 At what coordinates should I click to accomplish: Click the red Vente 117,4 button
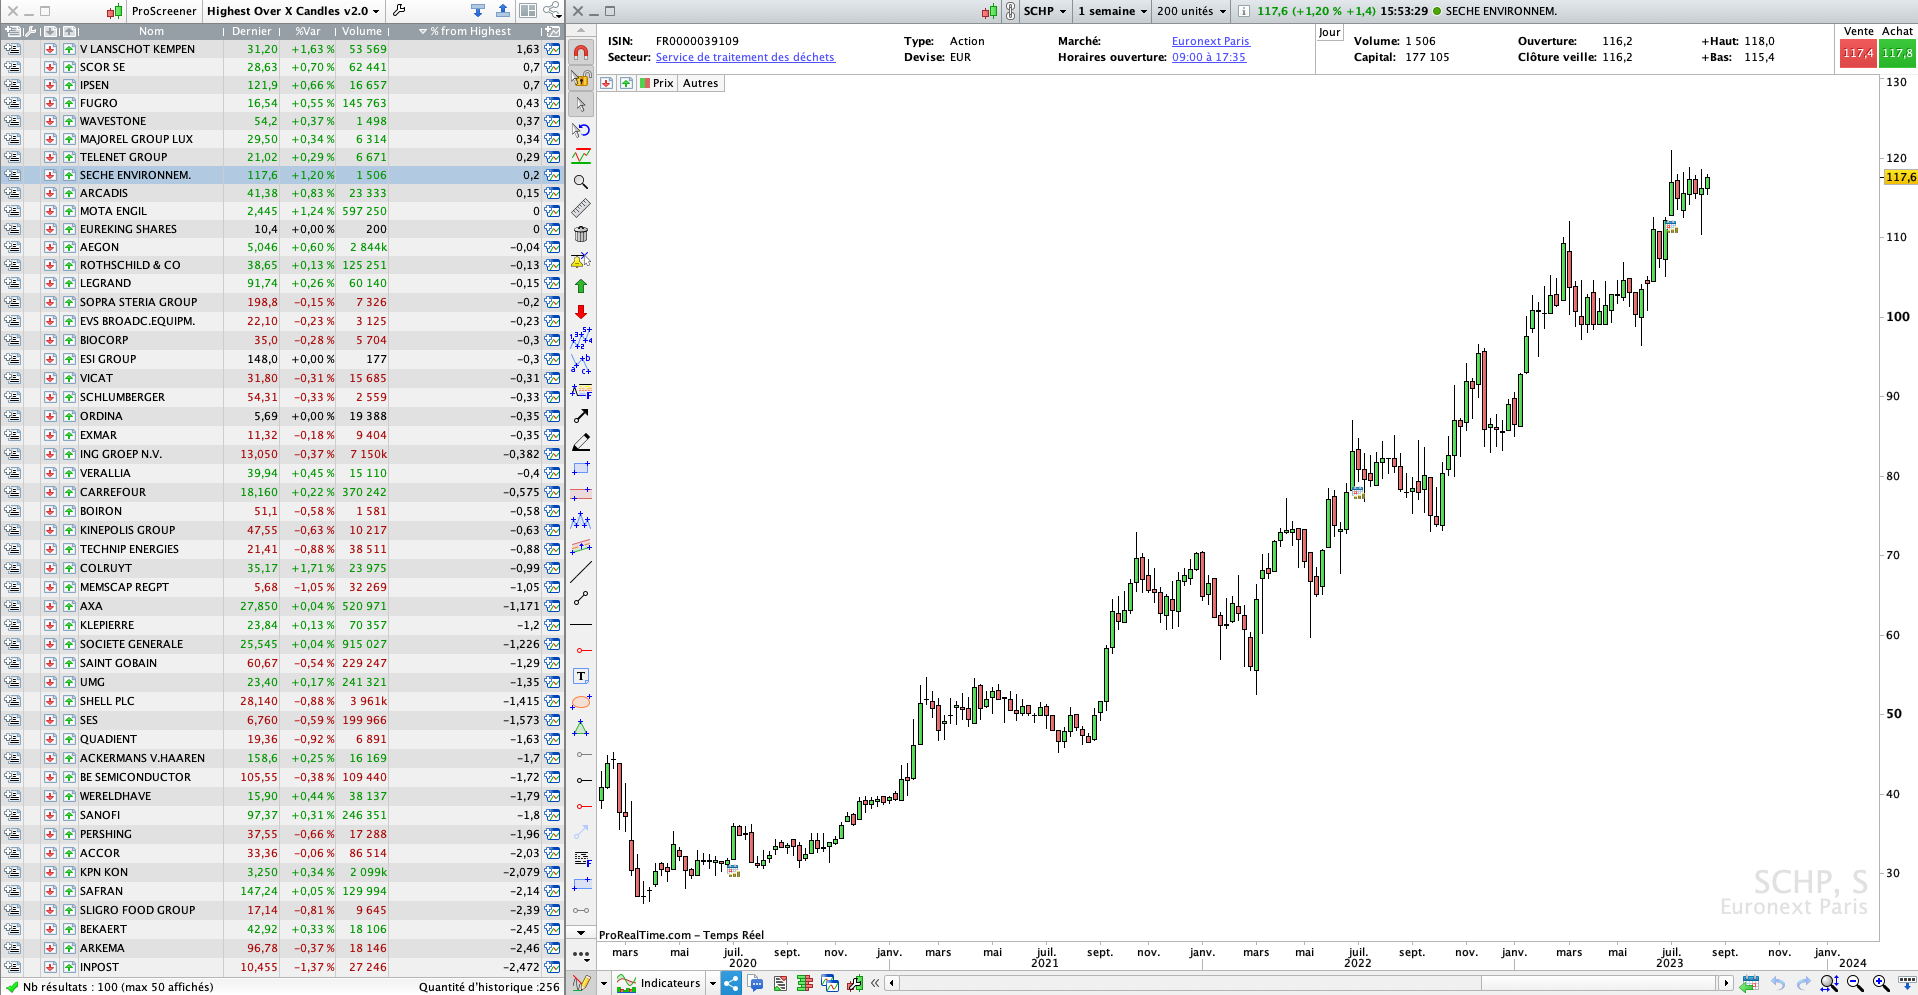(x=1857, y=53)
